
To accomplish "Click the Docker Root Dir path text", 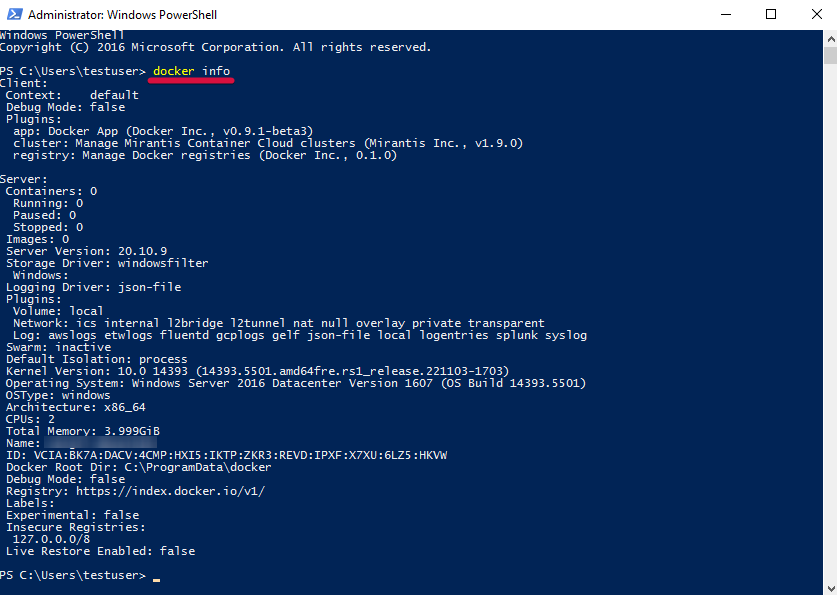I will (x=198, y=467).
